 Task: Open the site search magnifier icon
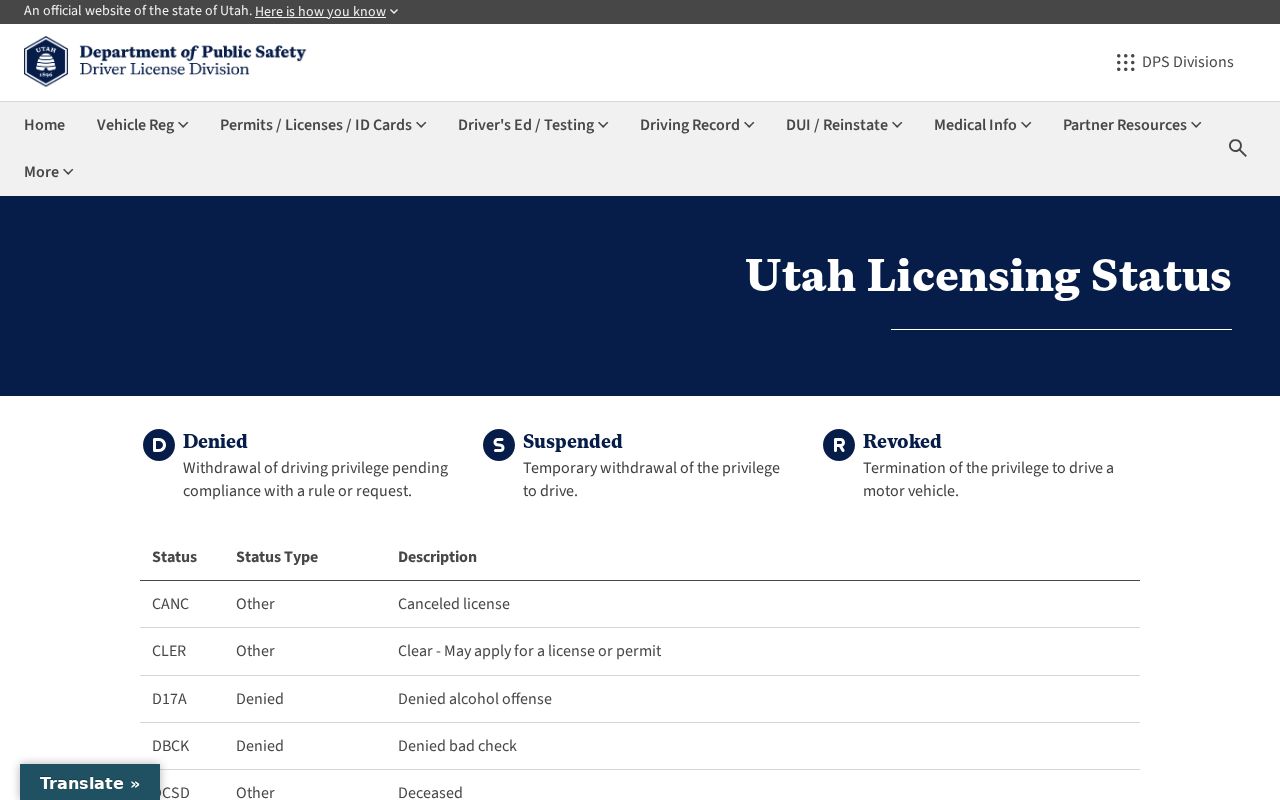[x=1238, y=148]
